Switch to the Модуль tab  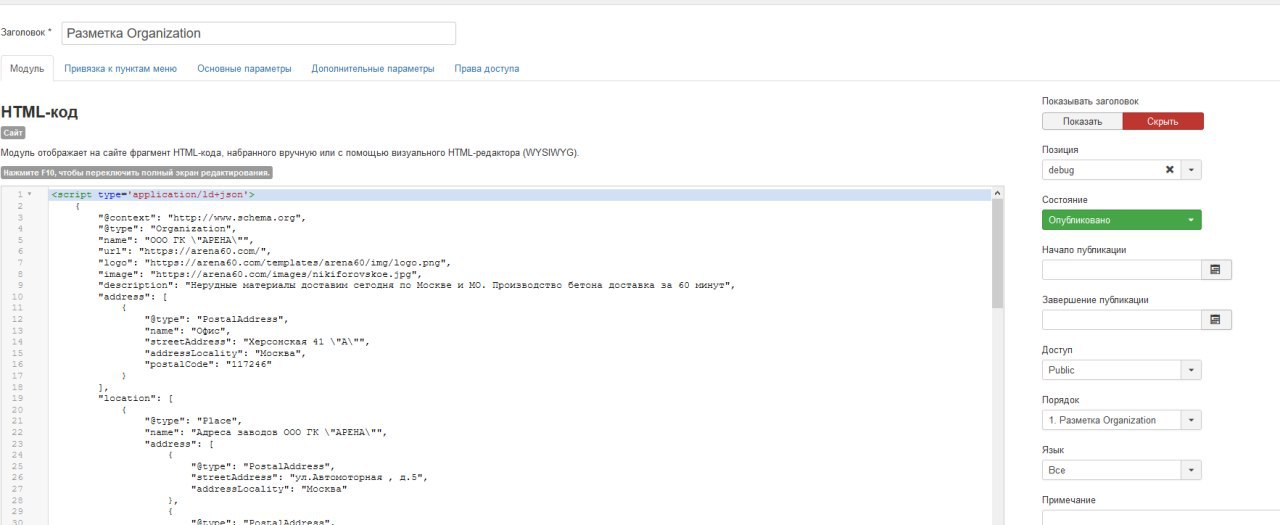(27, 69)
